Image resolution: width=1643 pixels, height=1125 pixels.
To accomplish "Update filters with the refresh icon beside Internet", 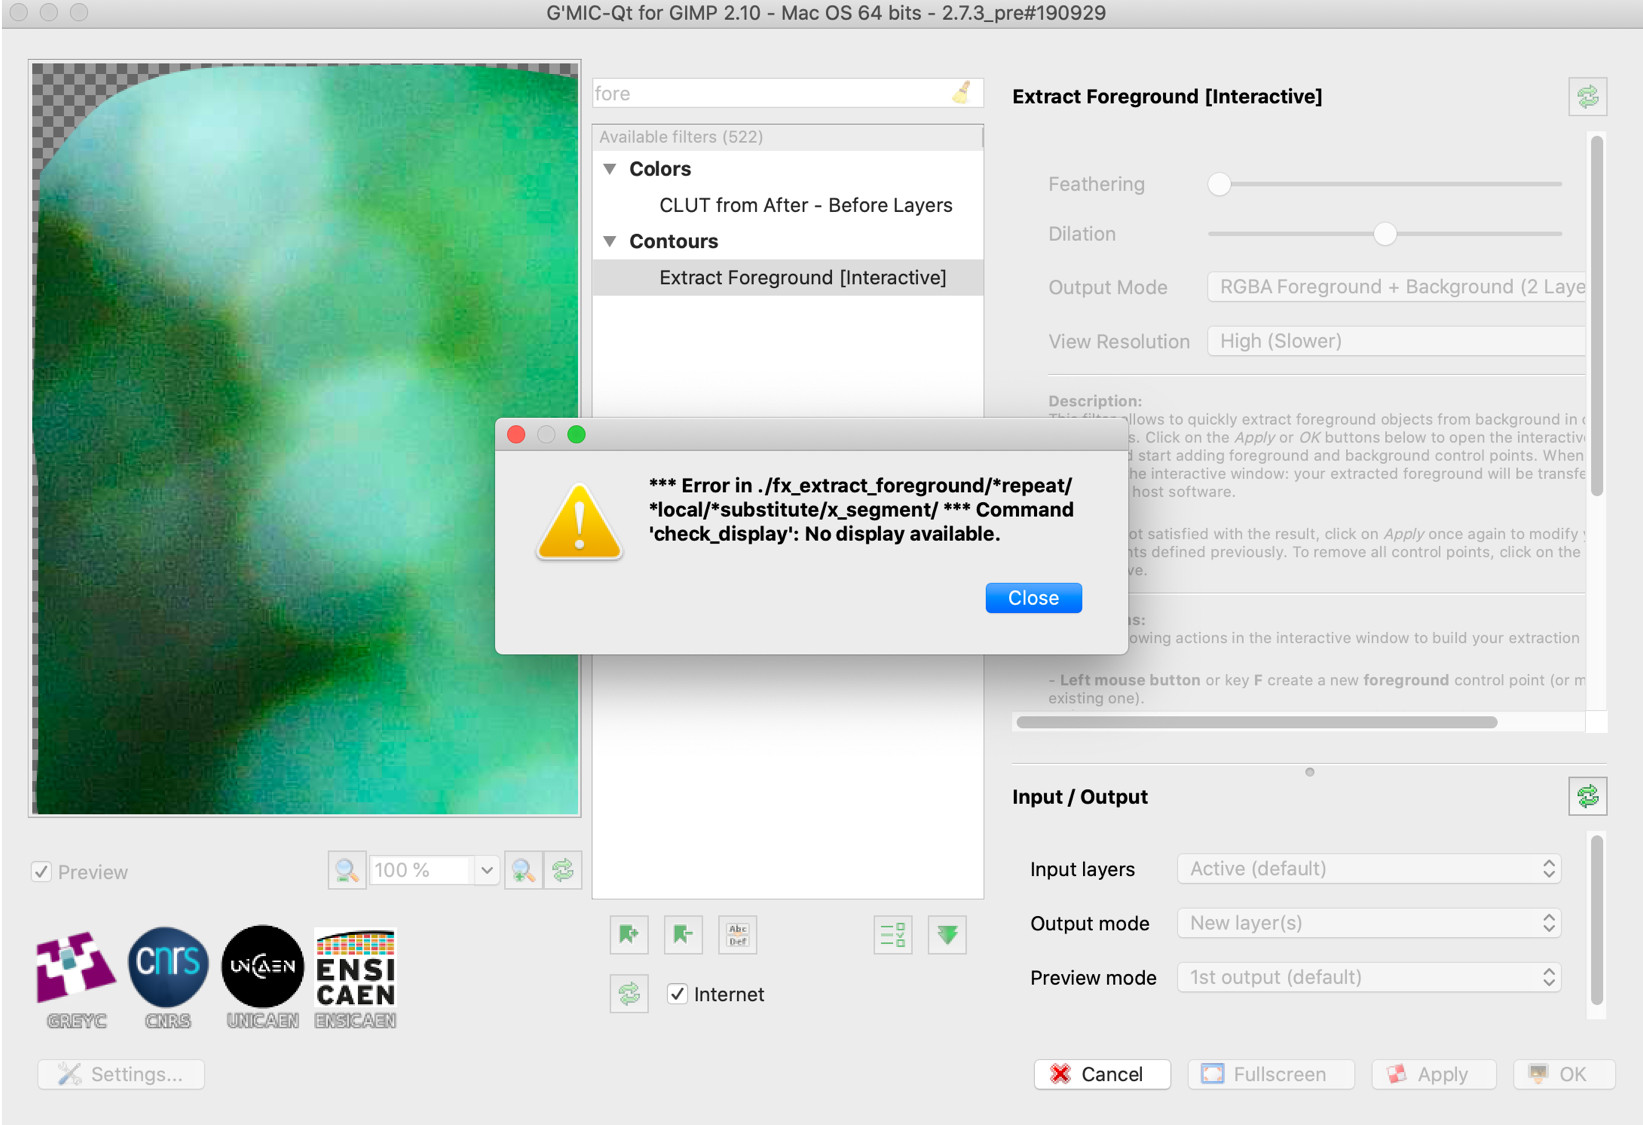I will 629,994.
